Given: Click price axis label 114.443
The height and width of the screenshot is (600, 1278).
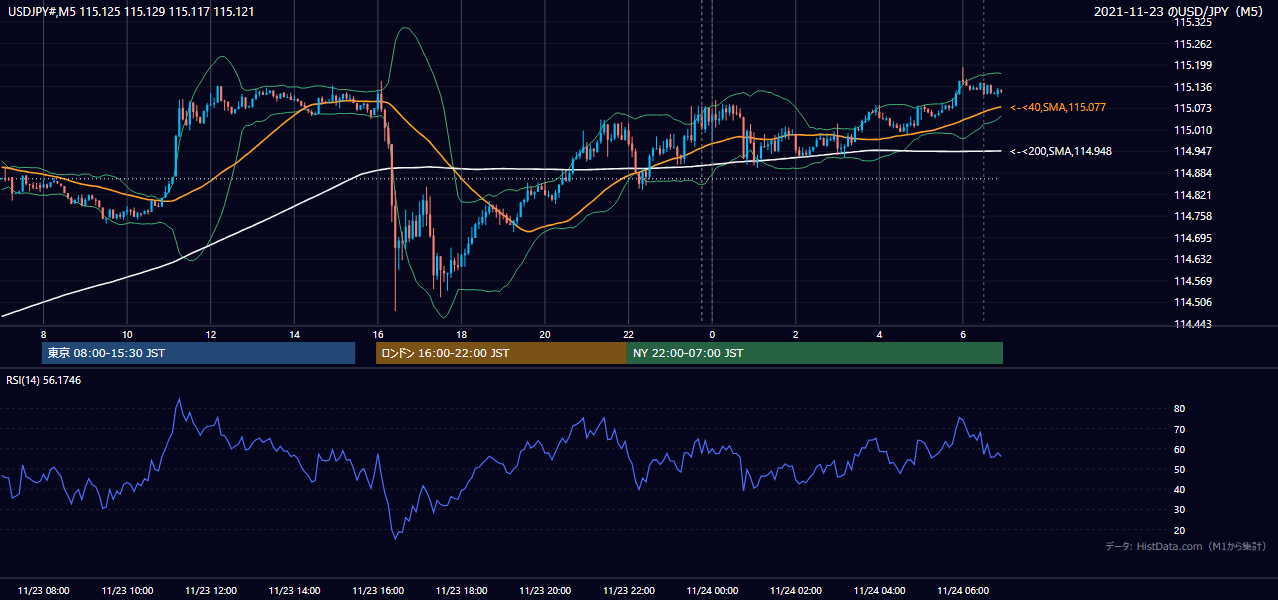Looking at the screenshot, I should [1193, 324].
